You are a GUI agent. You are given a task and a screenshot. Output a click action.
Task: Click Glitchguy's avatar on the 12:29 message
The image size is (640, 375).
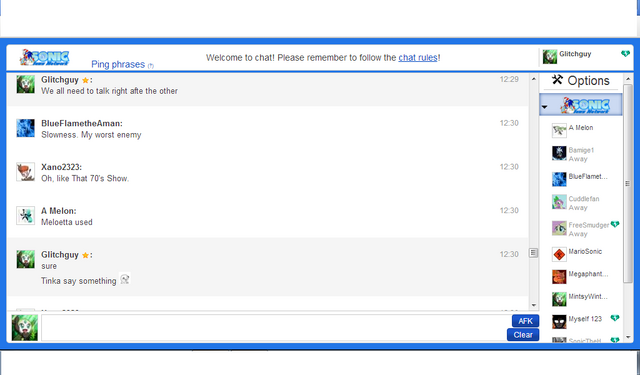click(25, 84)
